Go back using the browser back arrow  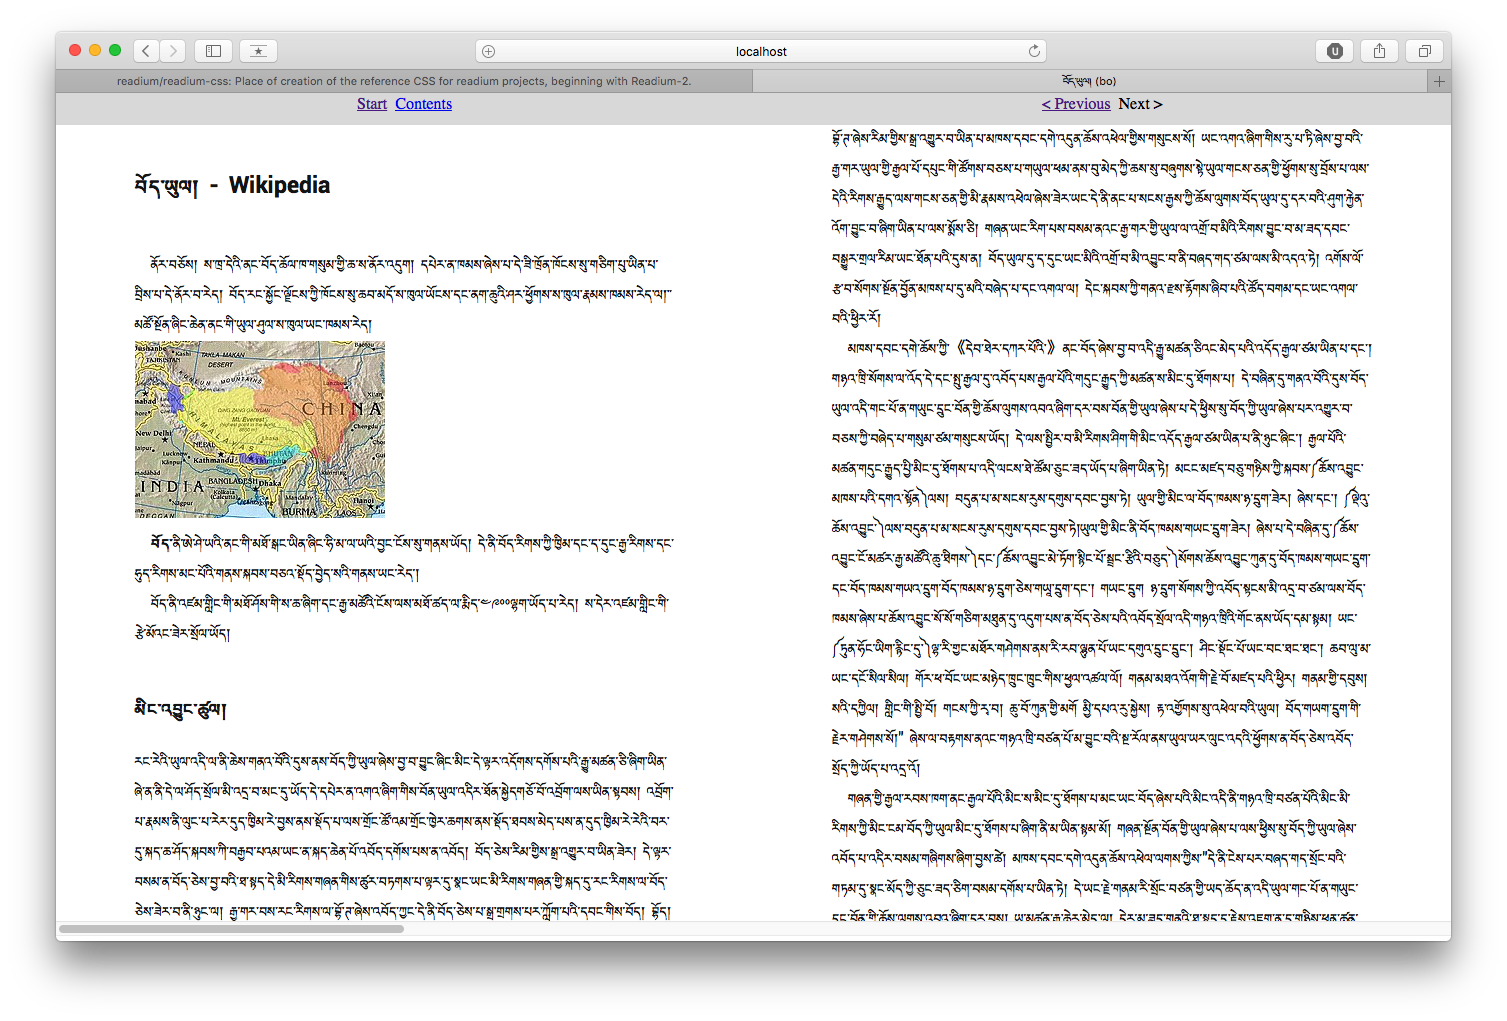pyautogui.click(x=146, y=51)
